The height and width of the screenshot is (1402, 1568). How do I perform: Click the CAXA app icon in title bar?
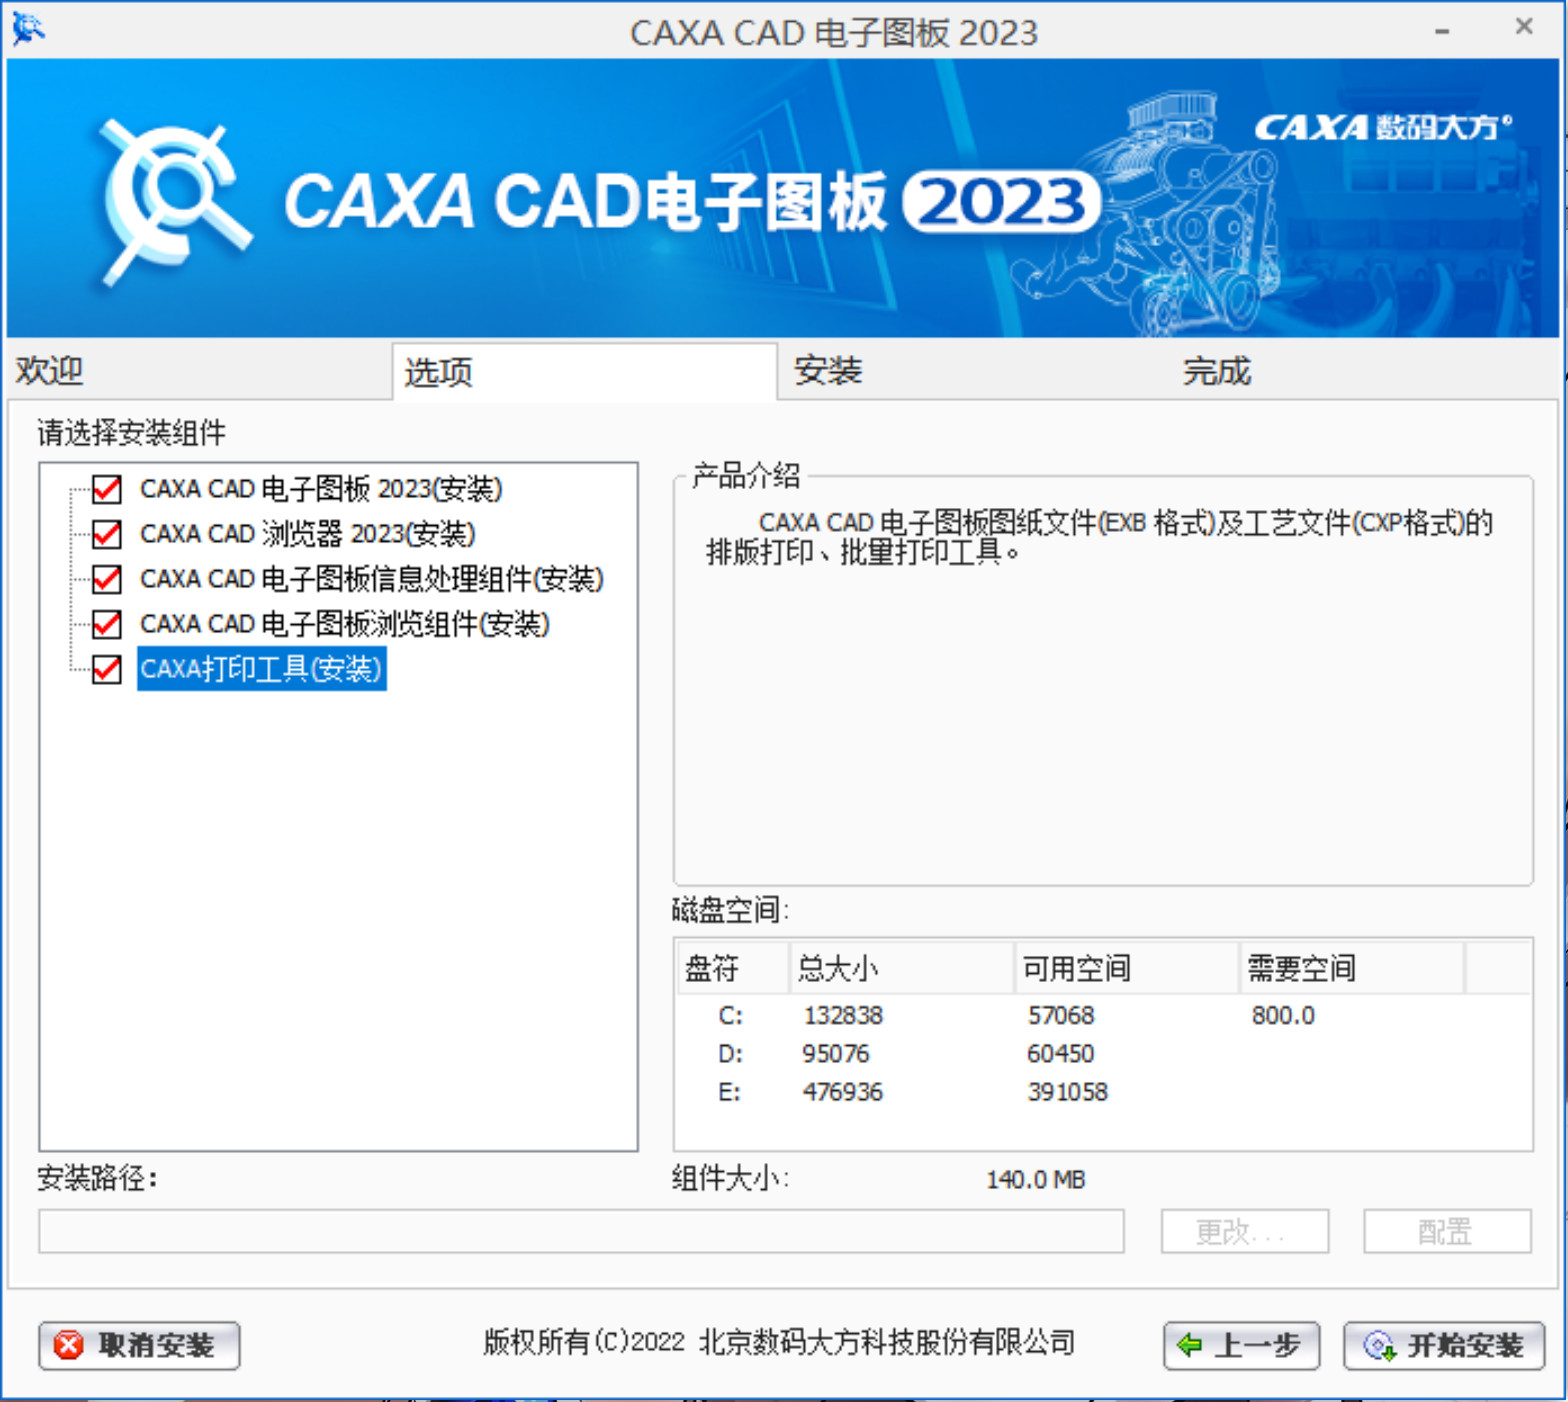(28, 30)
